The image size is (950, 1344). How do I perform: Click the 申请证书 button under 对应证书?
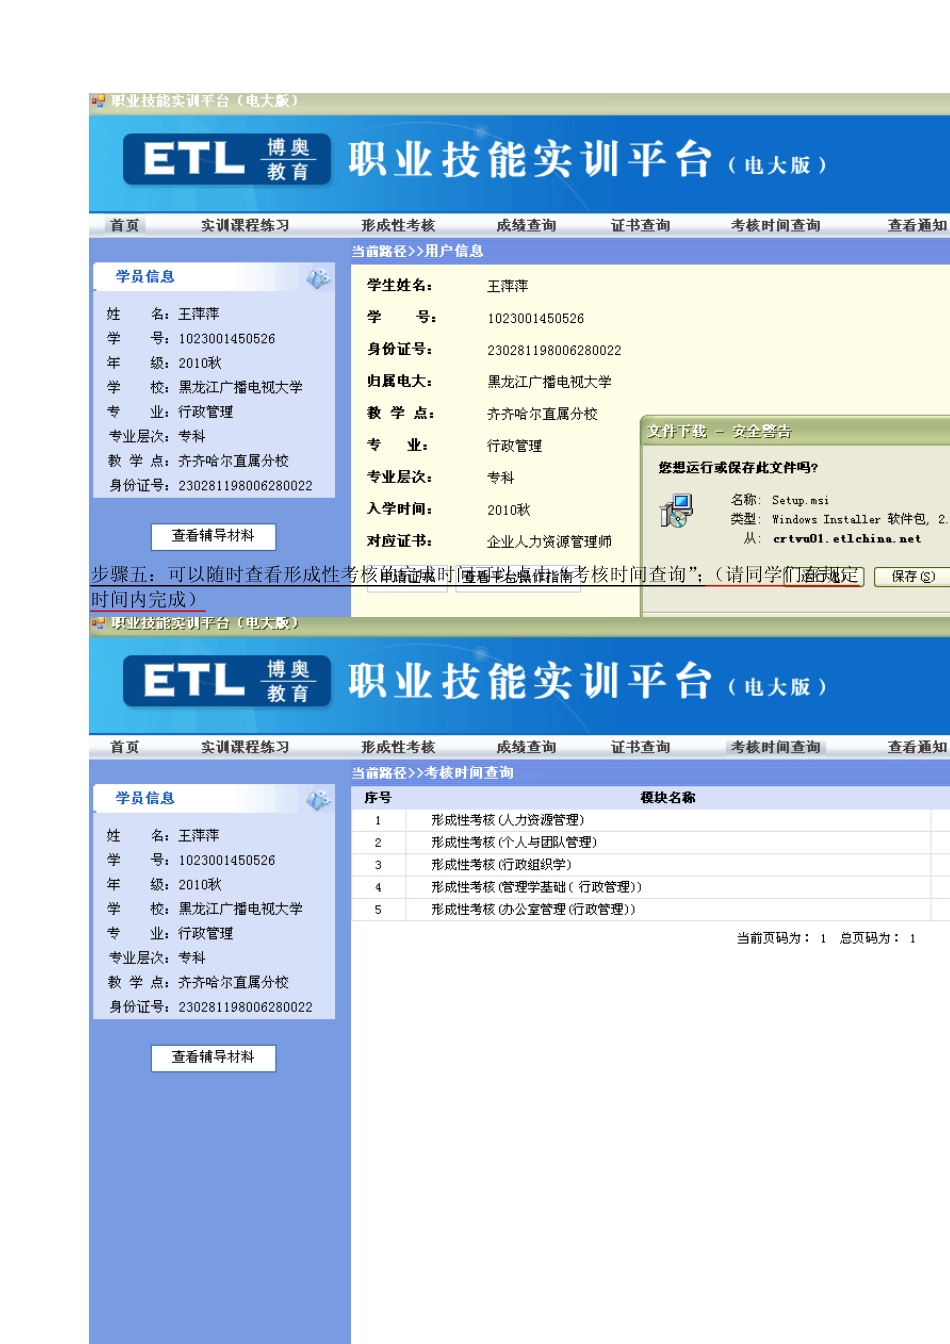pos(407,577)
